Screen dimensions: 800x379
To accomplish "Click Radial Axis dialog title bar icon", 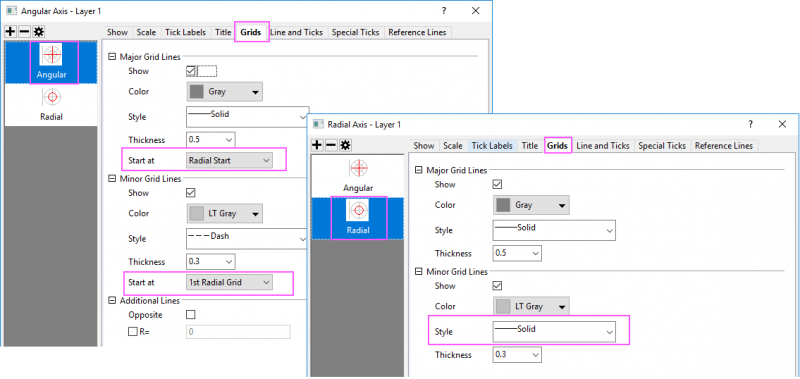I will (x=318, y=124).
